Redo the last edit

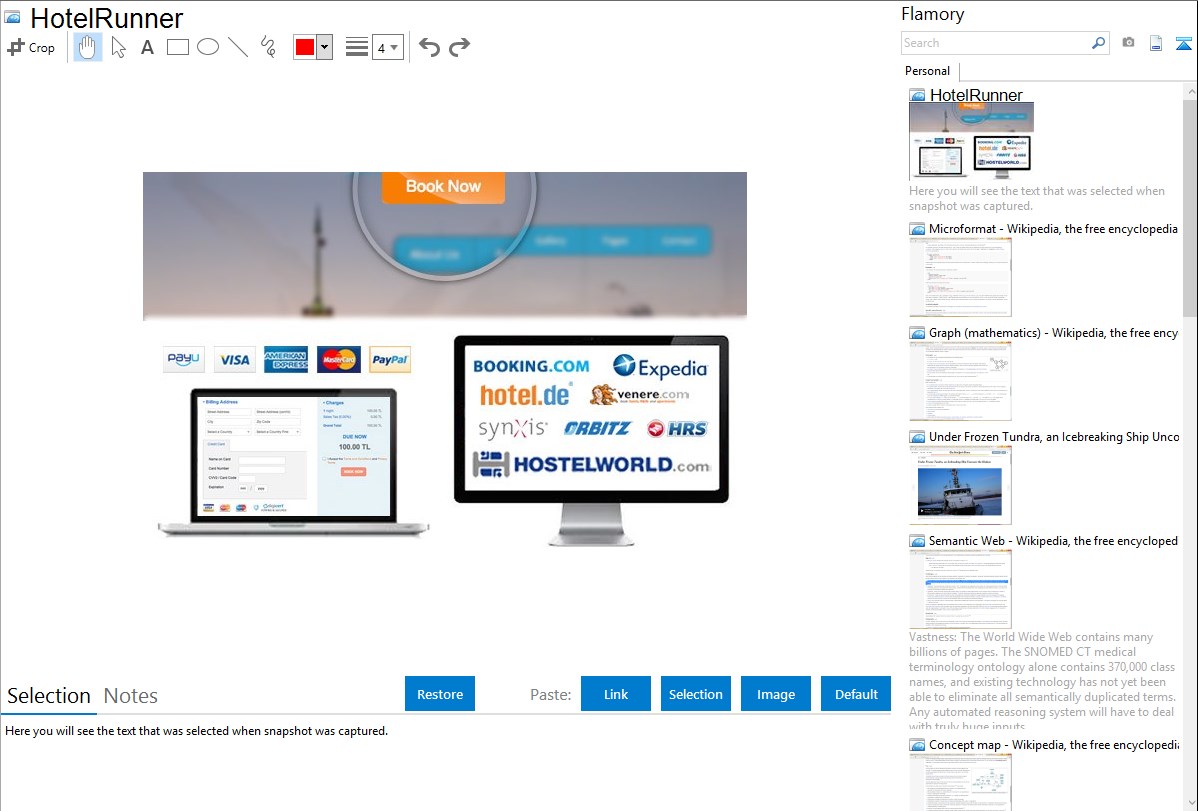459,47
